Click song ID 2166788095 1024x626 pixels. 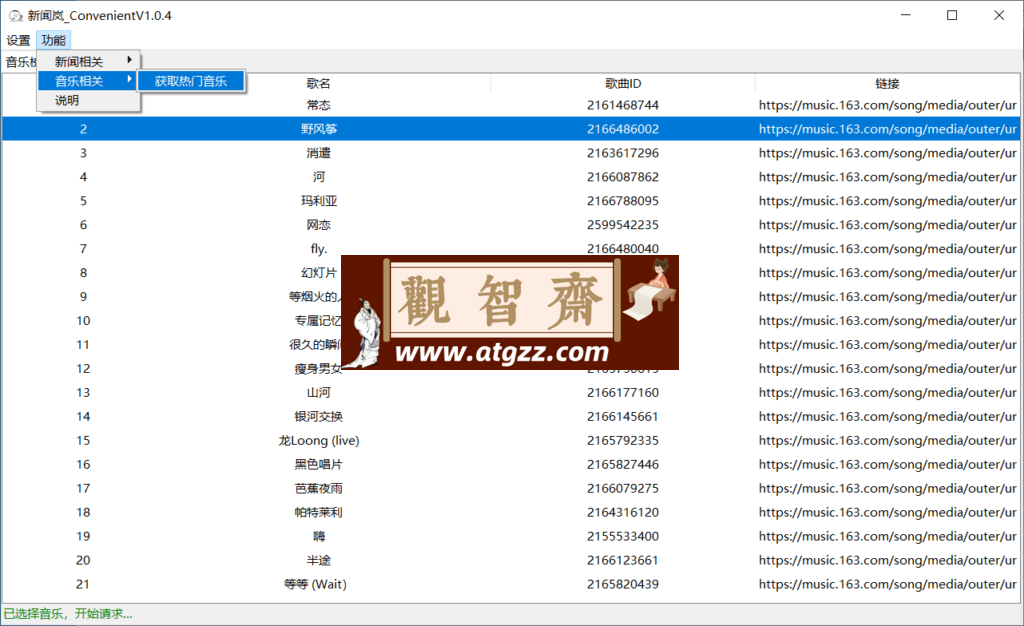point(623,201)
